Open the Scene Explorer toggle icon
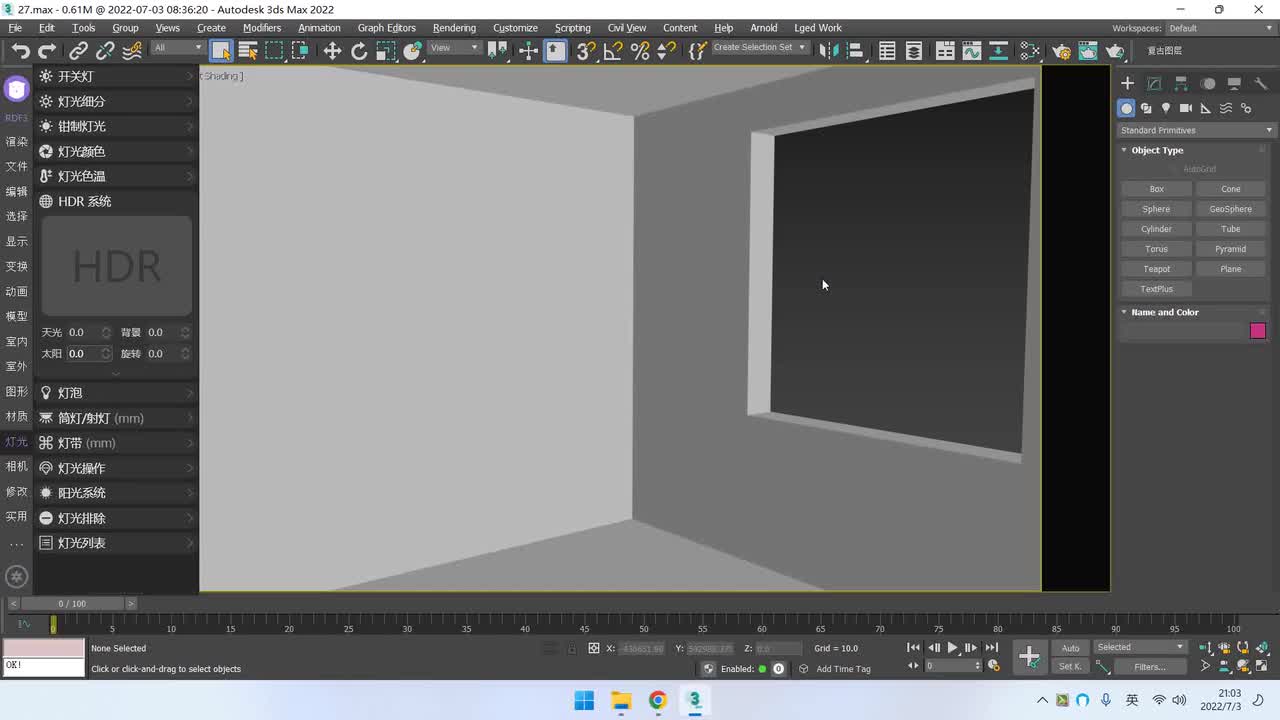Screen dimensions: 1280x720 click(887, 51)
